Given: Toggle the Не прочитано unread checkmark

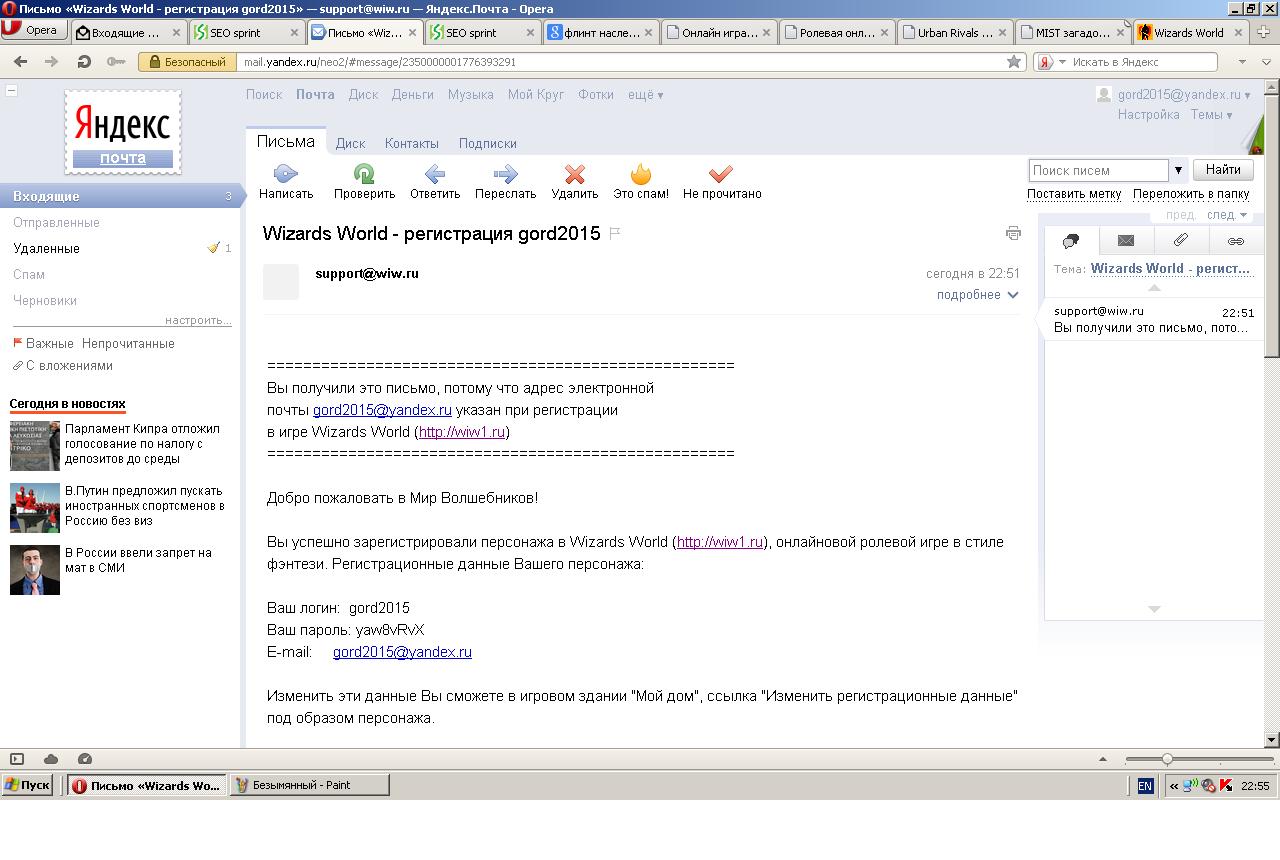Looking at the screenshot, I should pos(721,174).
